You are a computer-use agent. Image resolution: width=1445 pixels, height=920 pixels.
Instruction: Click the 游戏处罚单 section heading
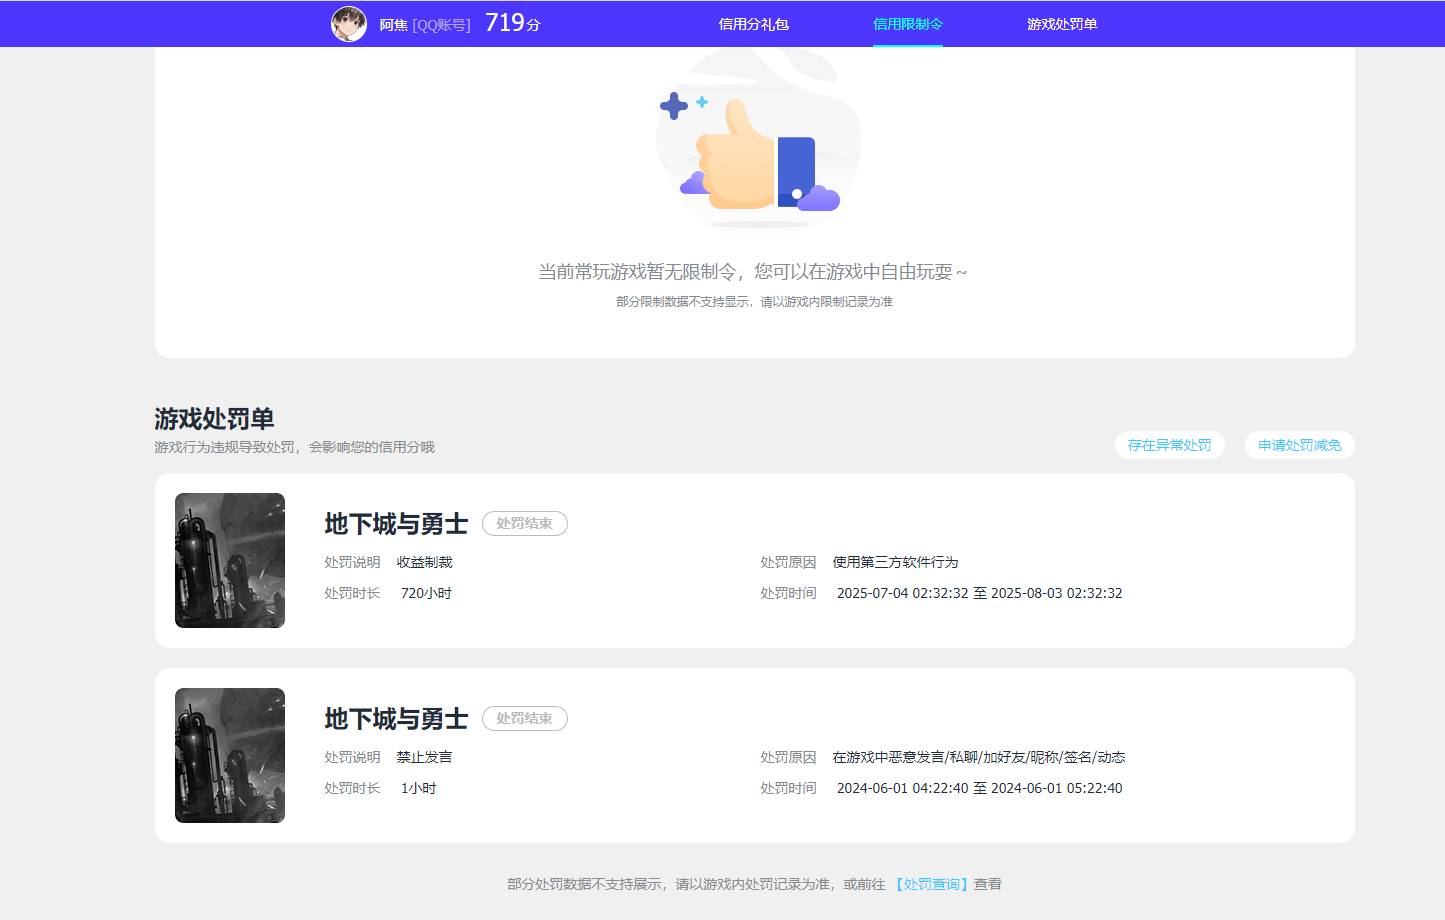point(214,418)
